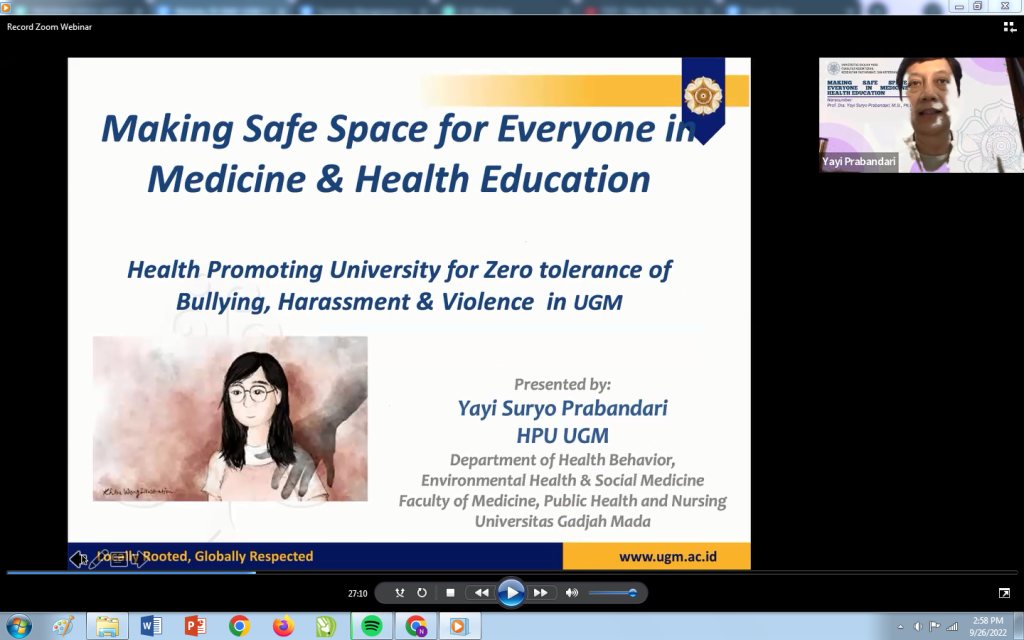The width and height of the screenshot is (1024, 640).
Task: Stop the video playback
Action: pos(450,593)
